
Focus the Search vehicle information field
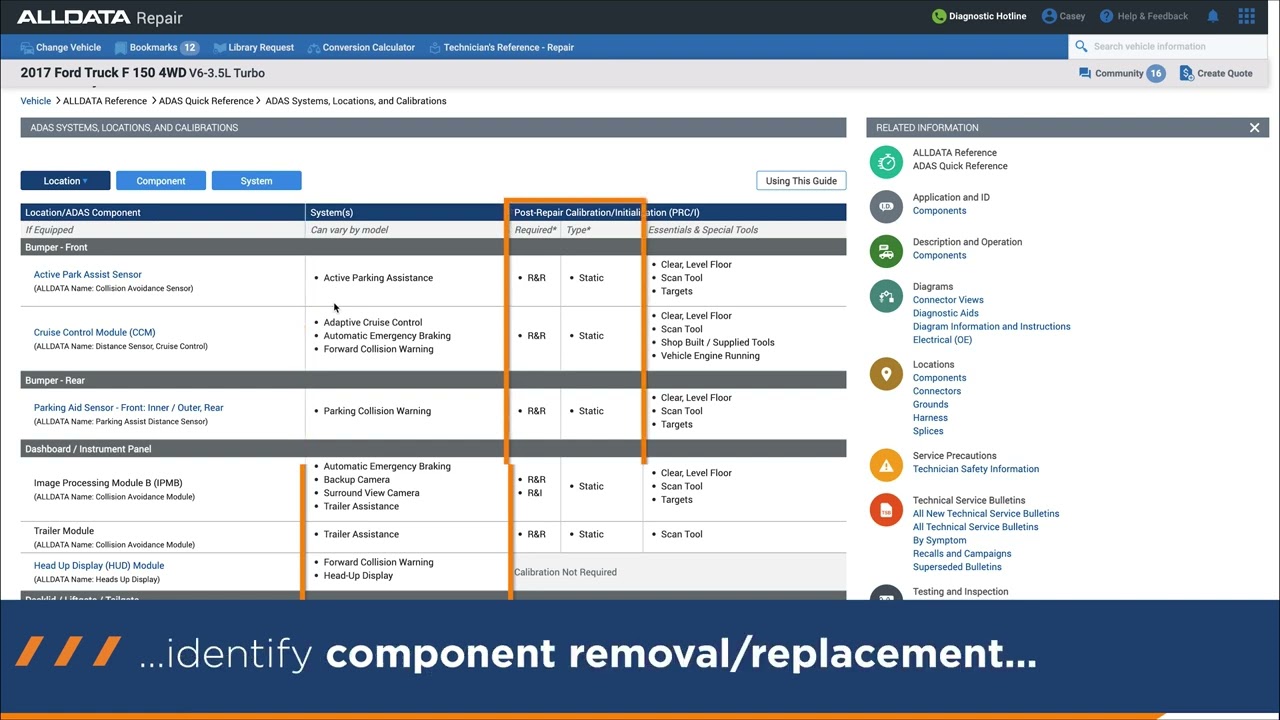1167,46
